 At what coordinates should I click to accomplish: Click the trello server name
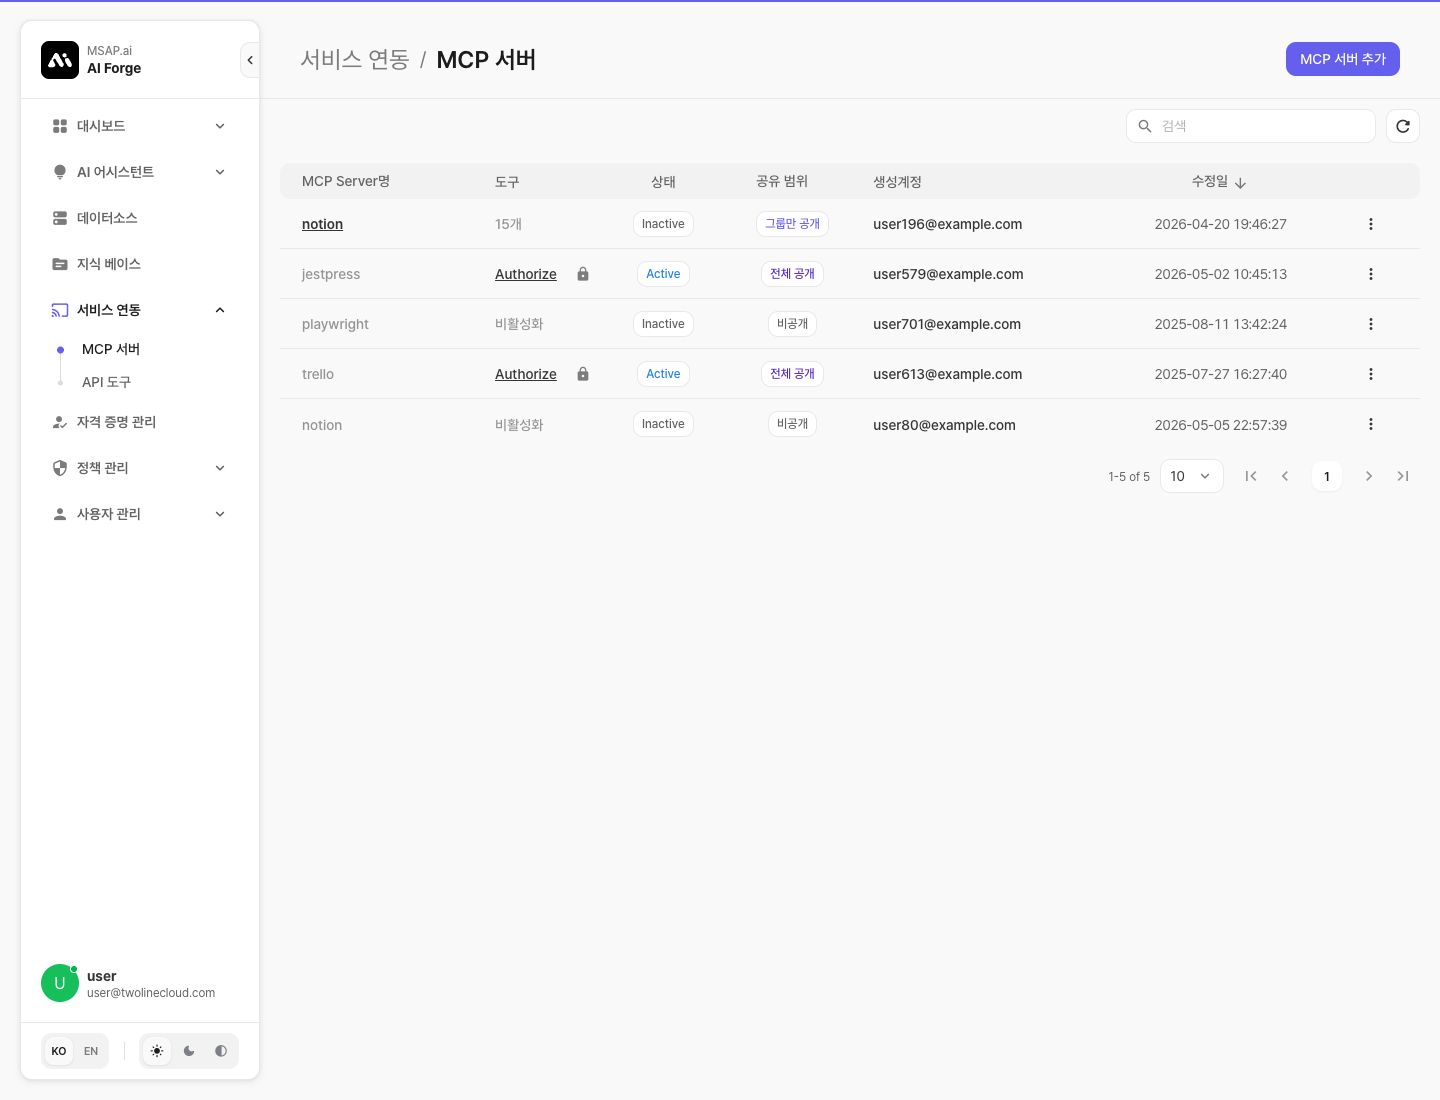point(318,374)
